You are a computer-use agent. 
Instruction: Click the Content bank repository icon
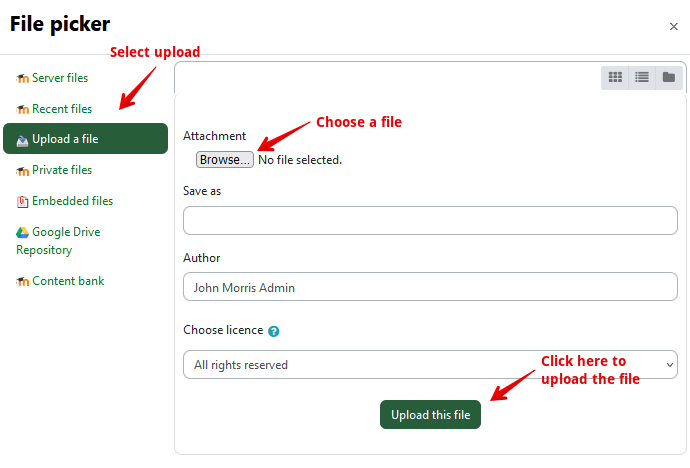pos(22,282)
